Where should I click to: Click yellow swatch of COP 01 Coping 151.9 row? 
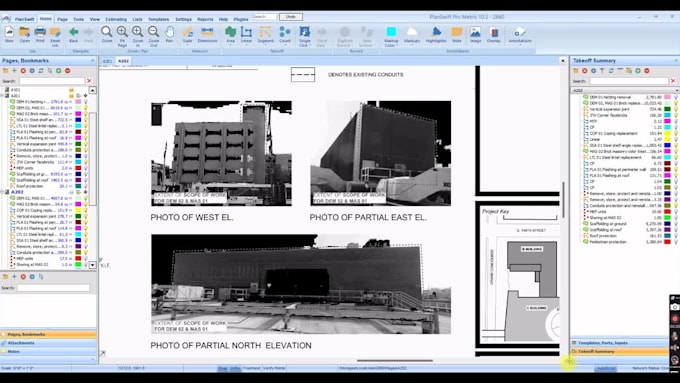[x=78, y=210]
